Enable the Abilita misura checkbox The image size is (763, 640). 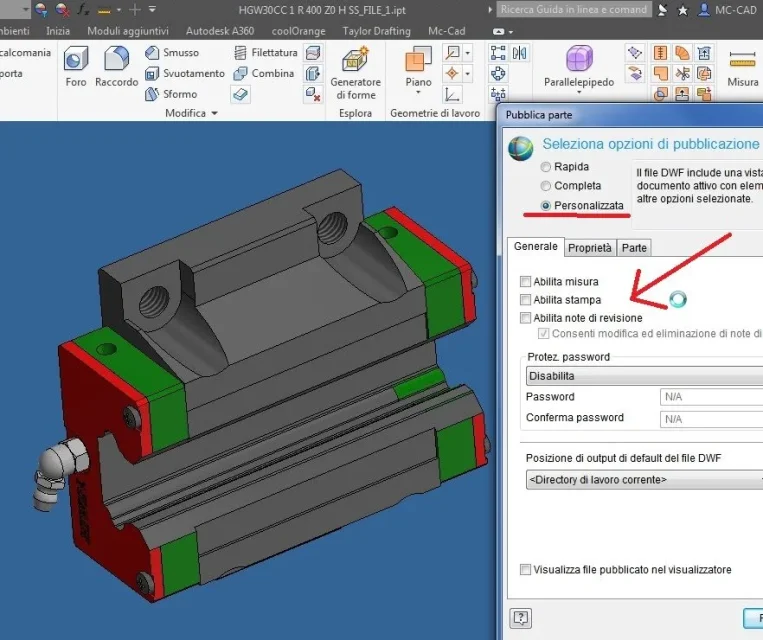pos(525,281)
